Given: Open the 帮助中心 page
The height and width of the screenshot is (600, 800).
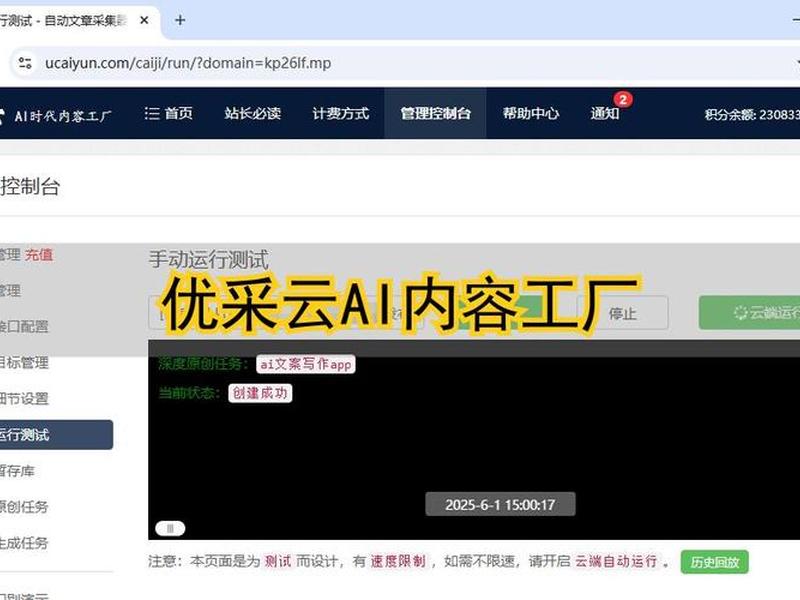Looking at the screenshot, I should (531, 113).
